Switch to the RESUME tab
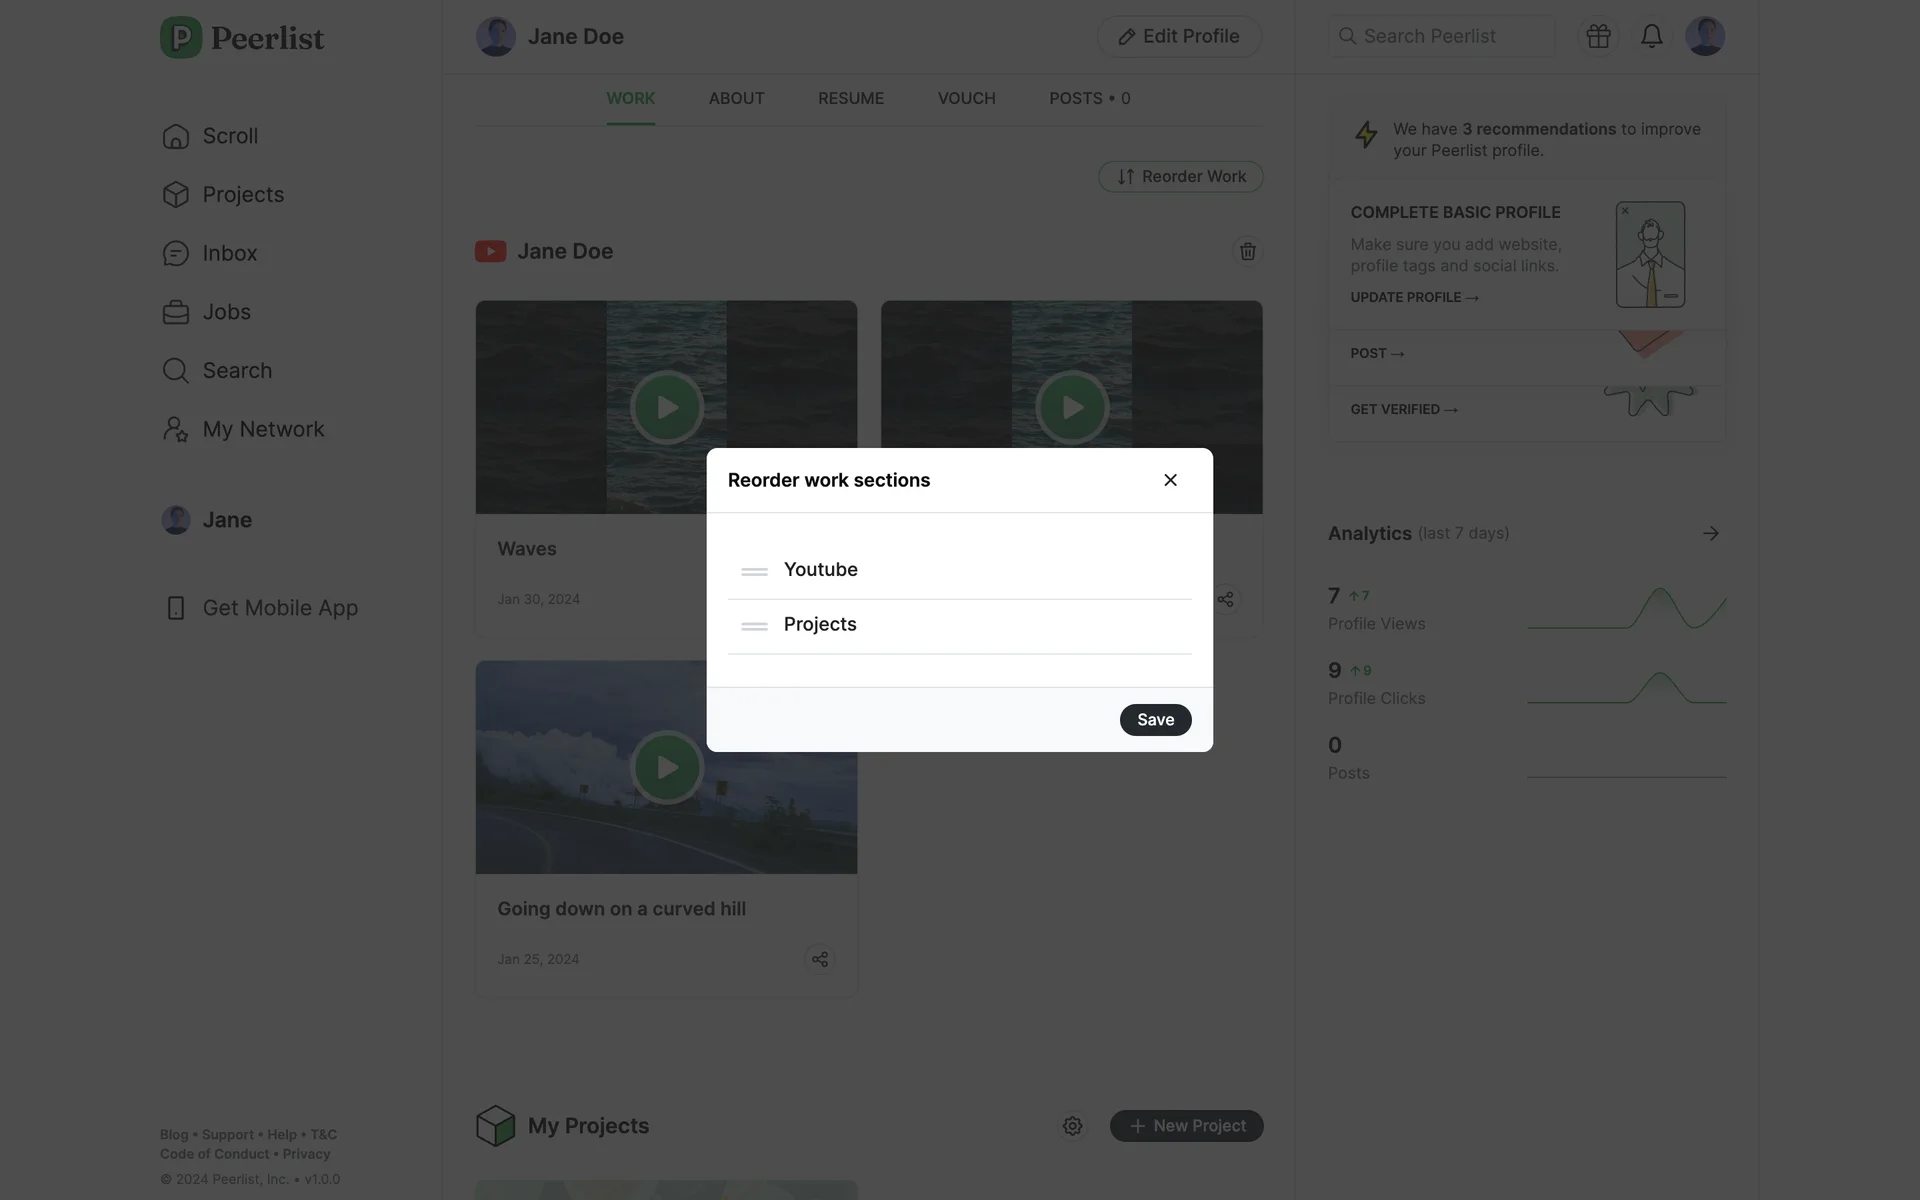 (850, 98)
